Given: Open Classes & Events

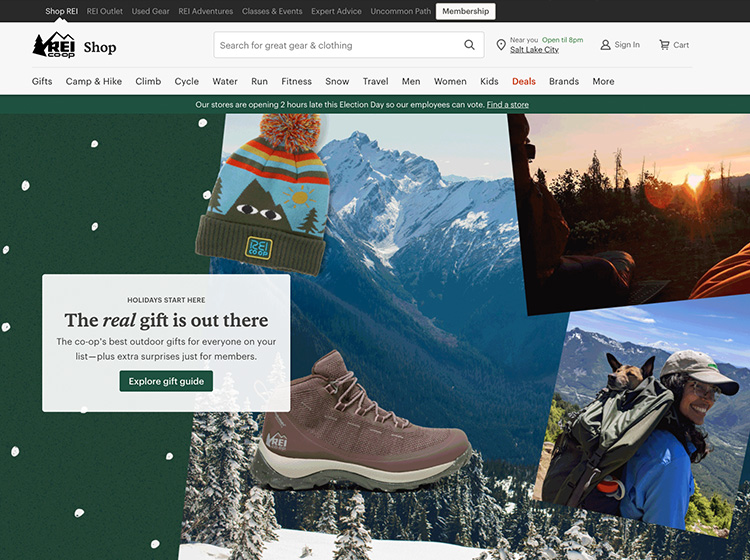Looking at the screenshot, I should pos(272,11).
